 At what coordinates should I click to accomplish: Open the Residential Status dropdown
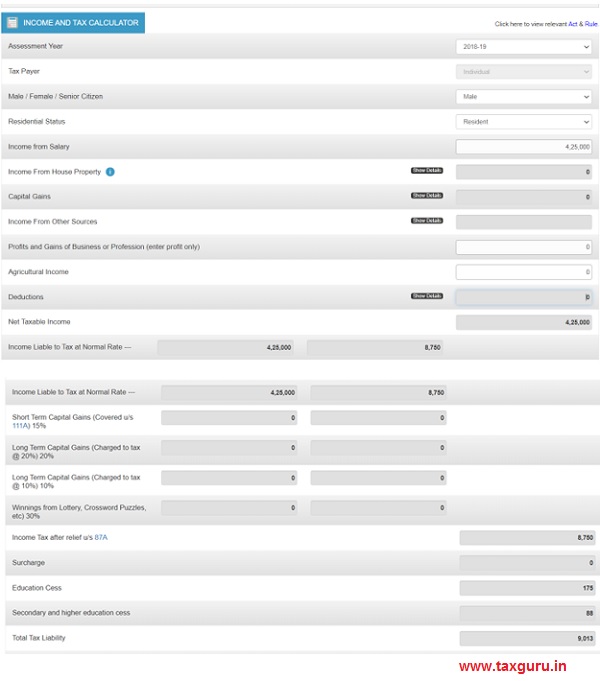523,122
